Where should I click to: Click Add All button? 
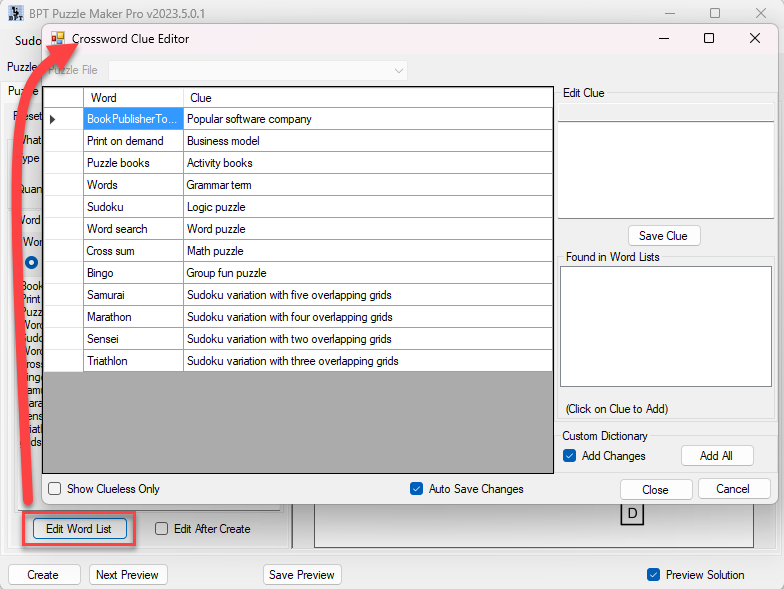tap(716, 456)
